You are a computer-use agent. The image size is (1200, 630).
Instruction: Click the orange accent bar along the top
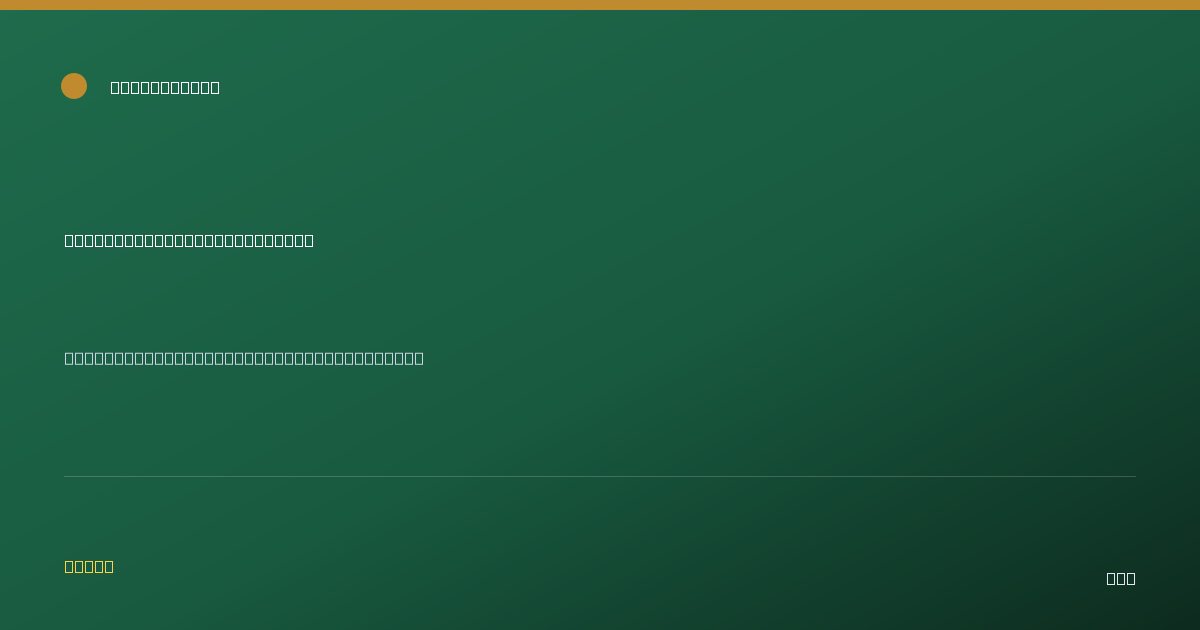point(600,5)
